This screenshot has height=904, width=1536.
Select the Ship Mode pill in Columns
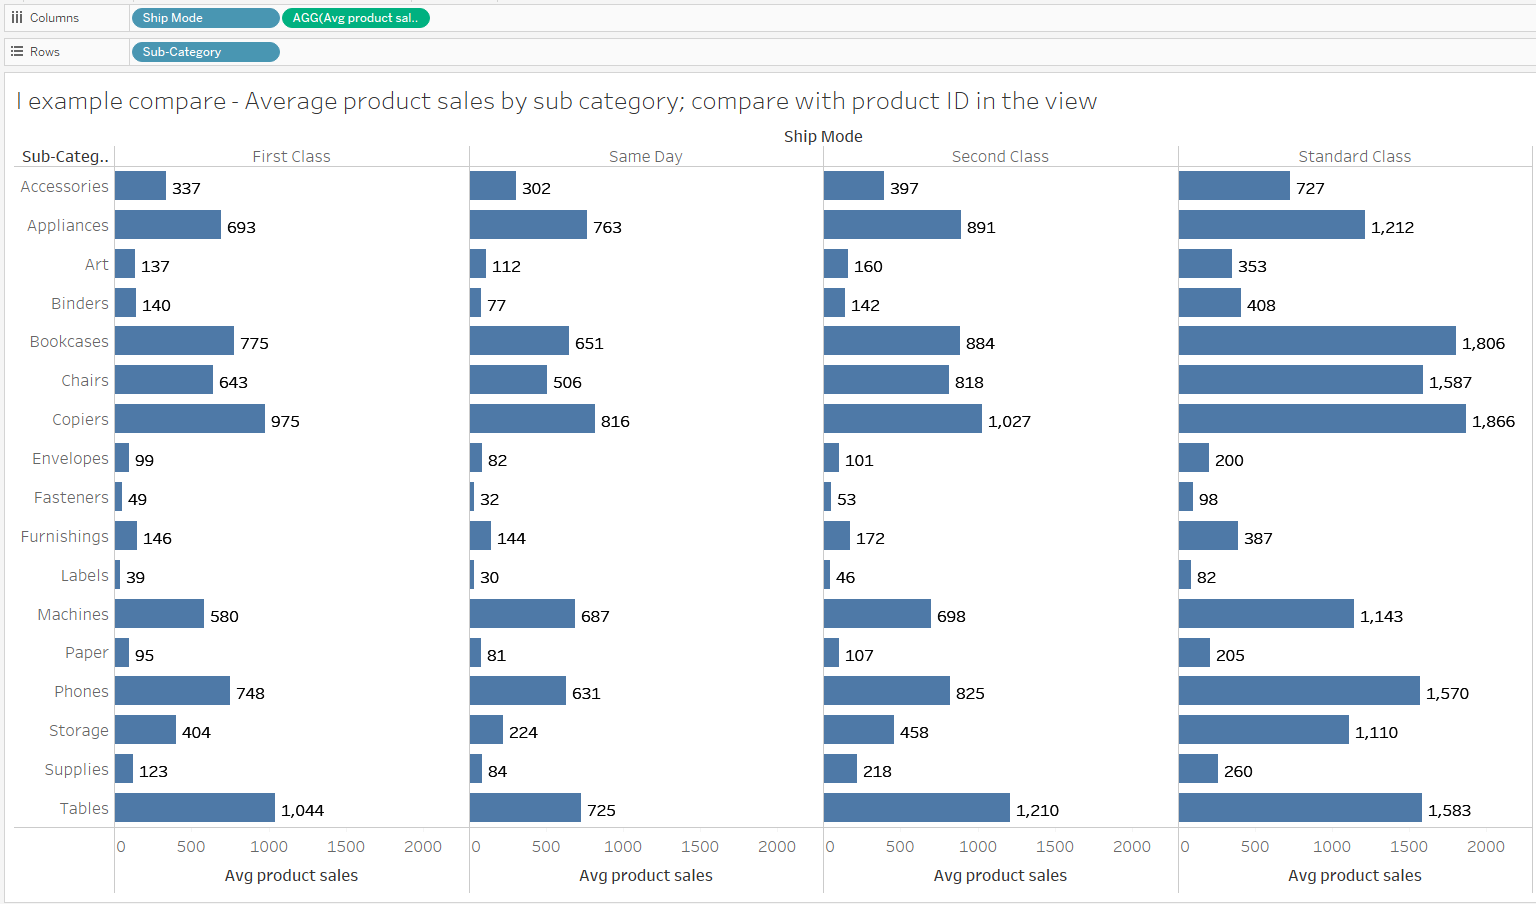pyautogui.click(x=205, y=18)
